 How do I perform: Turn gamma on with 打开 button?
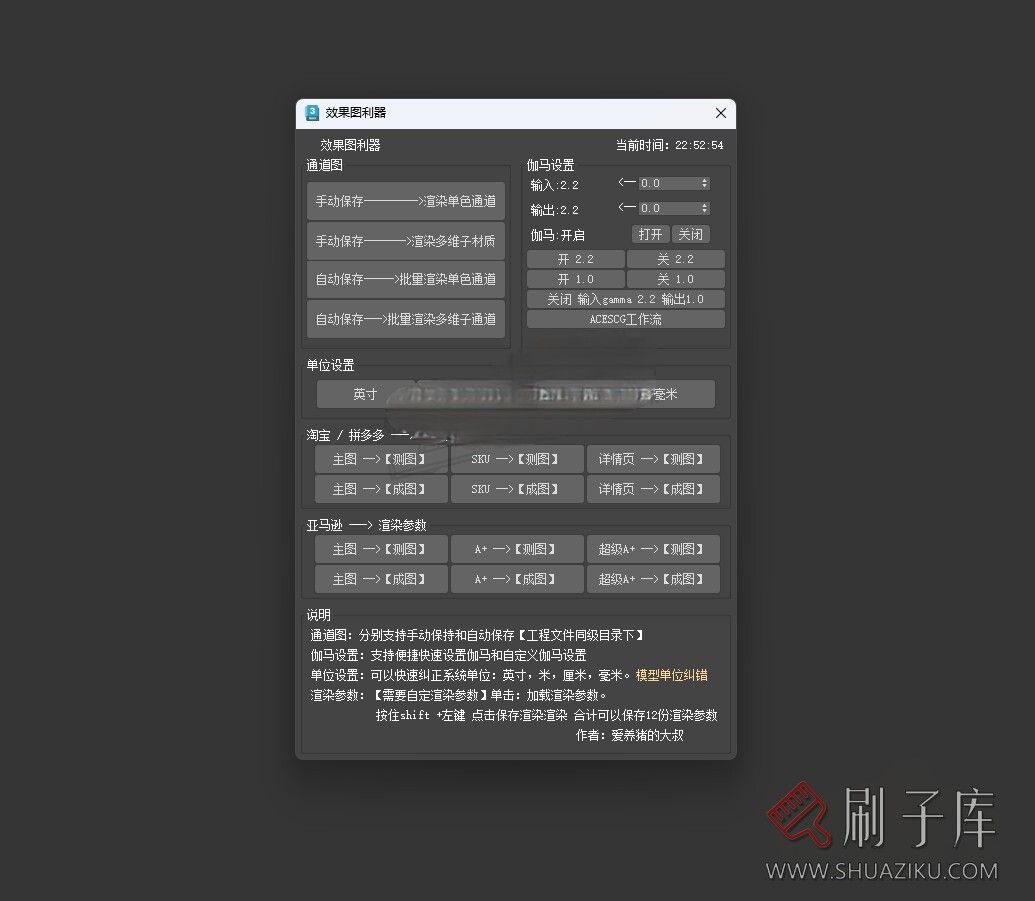(x=650, y=234)
